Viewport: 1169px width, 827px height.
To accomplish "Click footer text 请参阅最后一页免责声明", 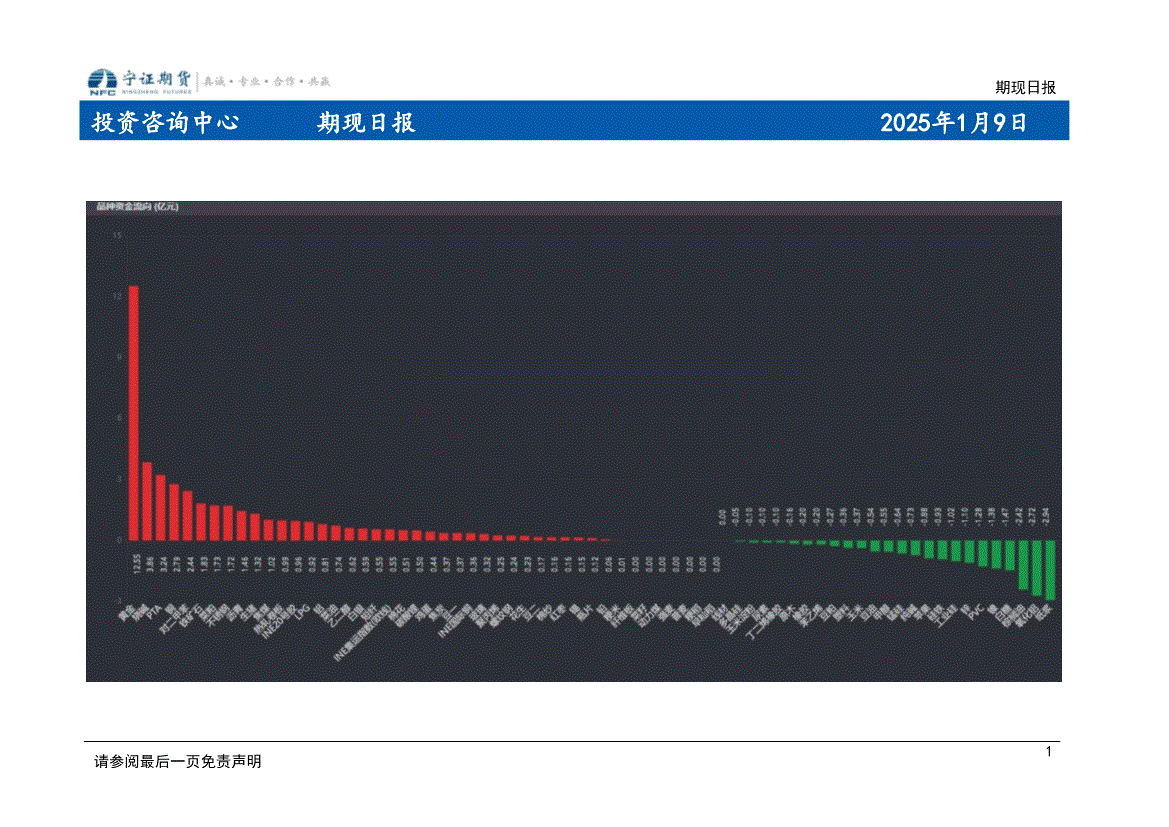I will click(177, 761).
